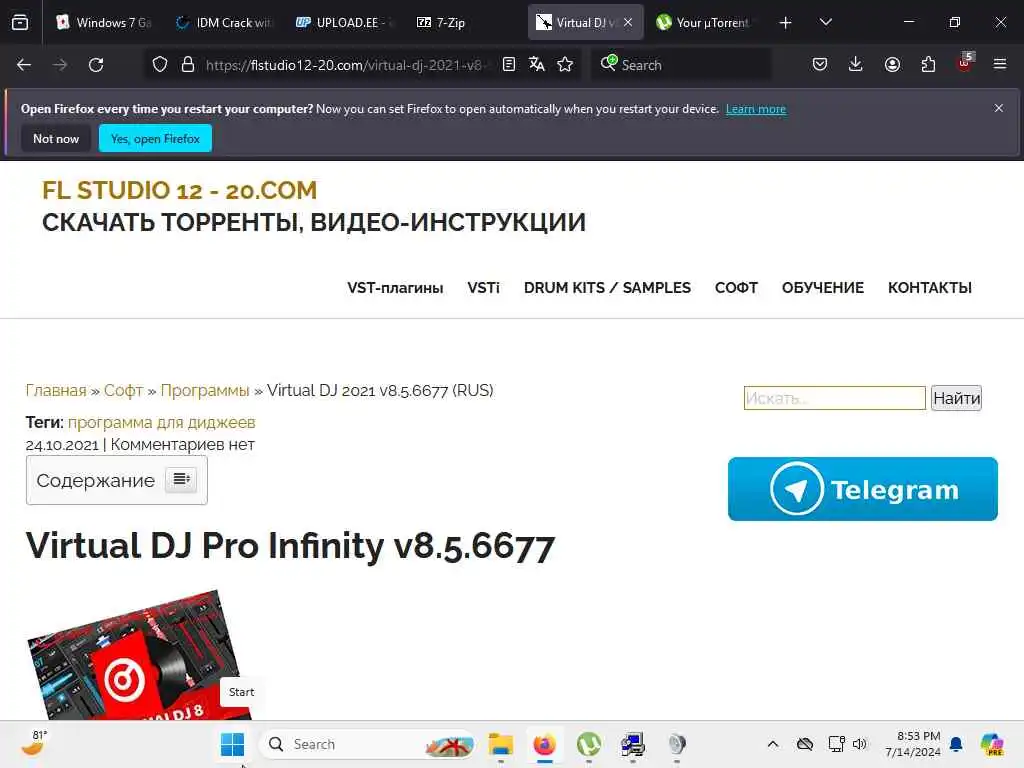1024x768 pixels.
Task: Expand the Содержание table of contents toggle
Action: pos(181,479)
